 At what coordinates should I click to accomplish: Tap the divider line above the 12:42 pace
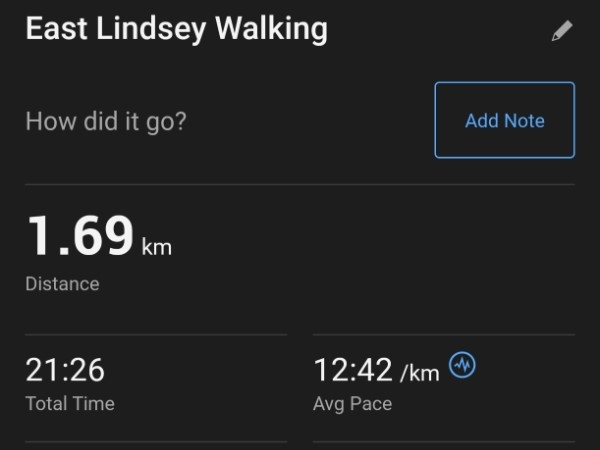[x=444, y=334]
